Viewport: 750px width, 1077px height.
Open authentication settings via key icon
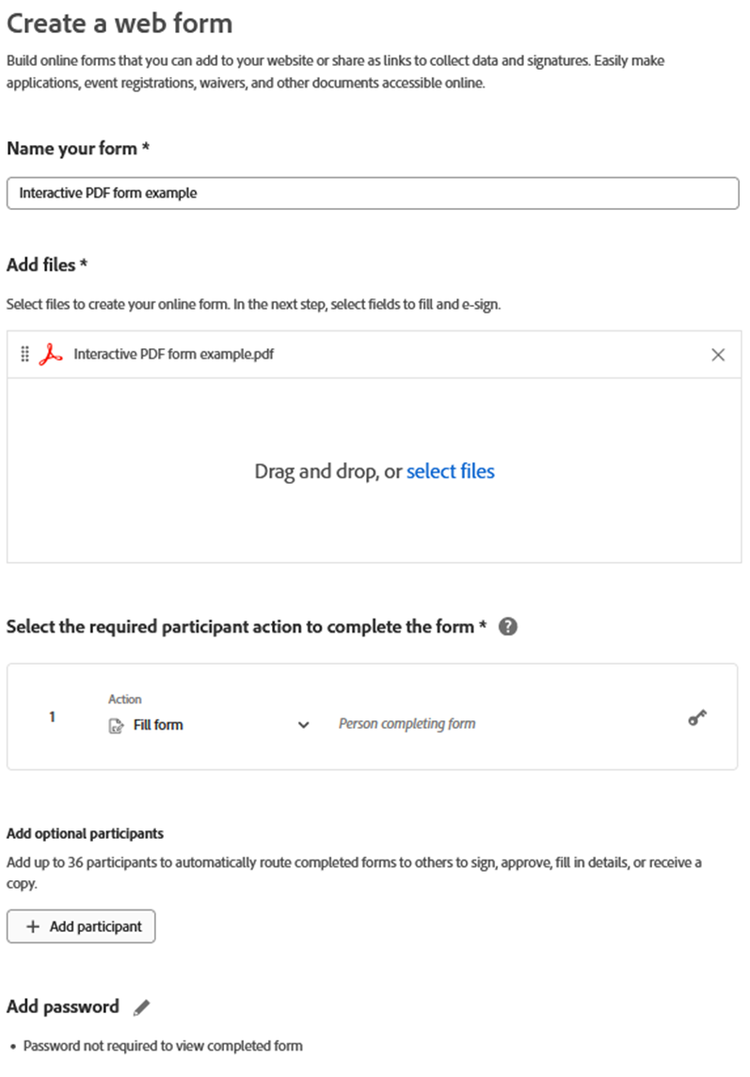697,719
